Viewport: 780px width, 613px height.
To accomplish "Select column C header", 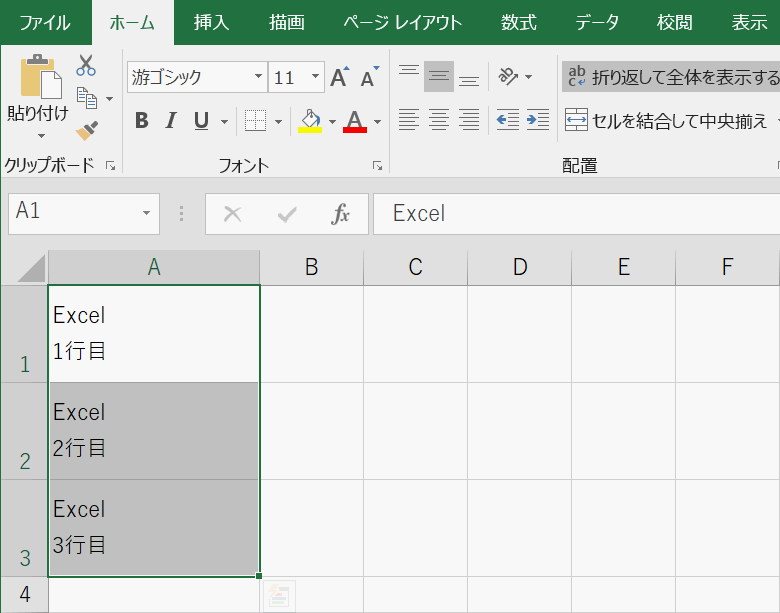I will tap(416, 268).
